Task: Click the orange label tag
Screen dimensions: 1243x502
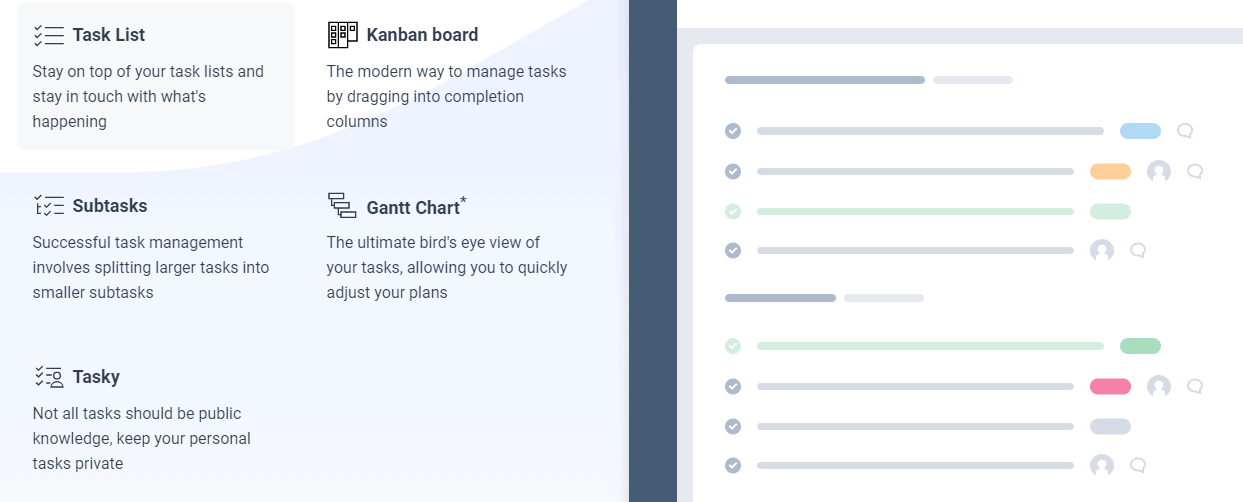Action: 1110,171
